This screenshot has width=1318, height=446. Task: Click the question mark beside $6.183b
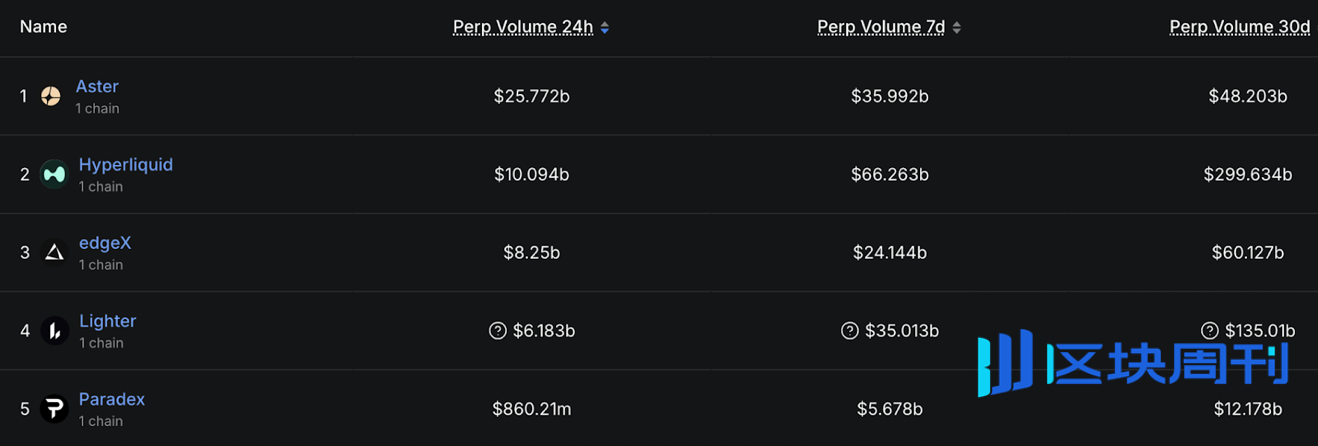tap(498, 330)
